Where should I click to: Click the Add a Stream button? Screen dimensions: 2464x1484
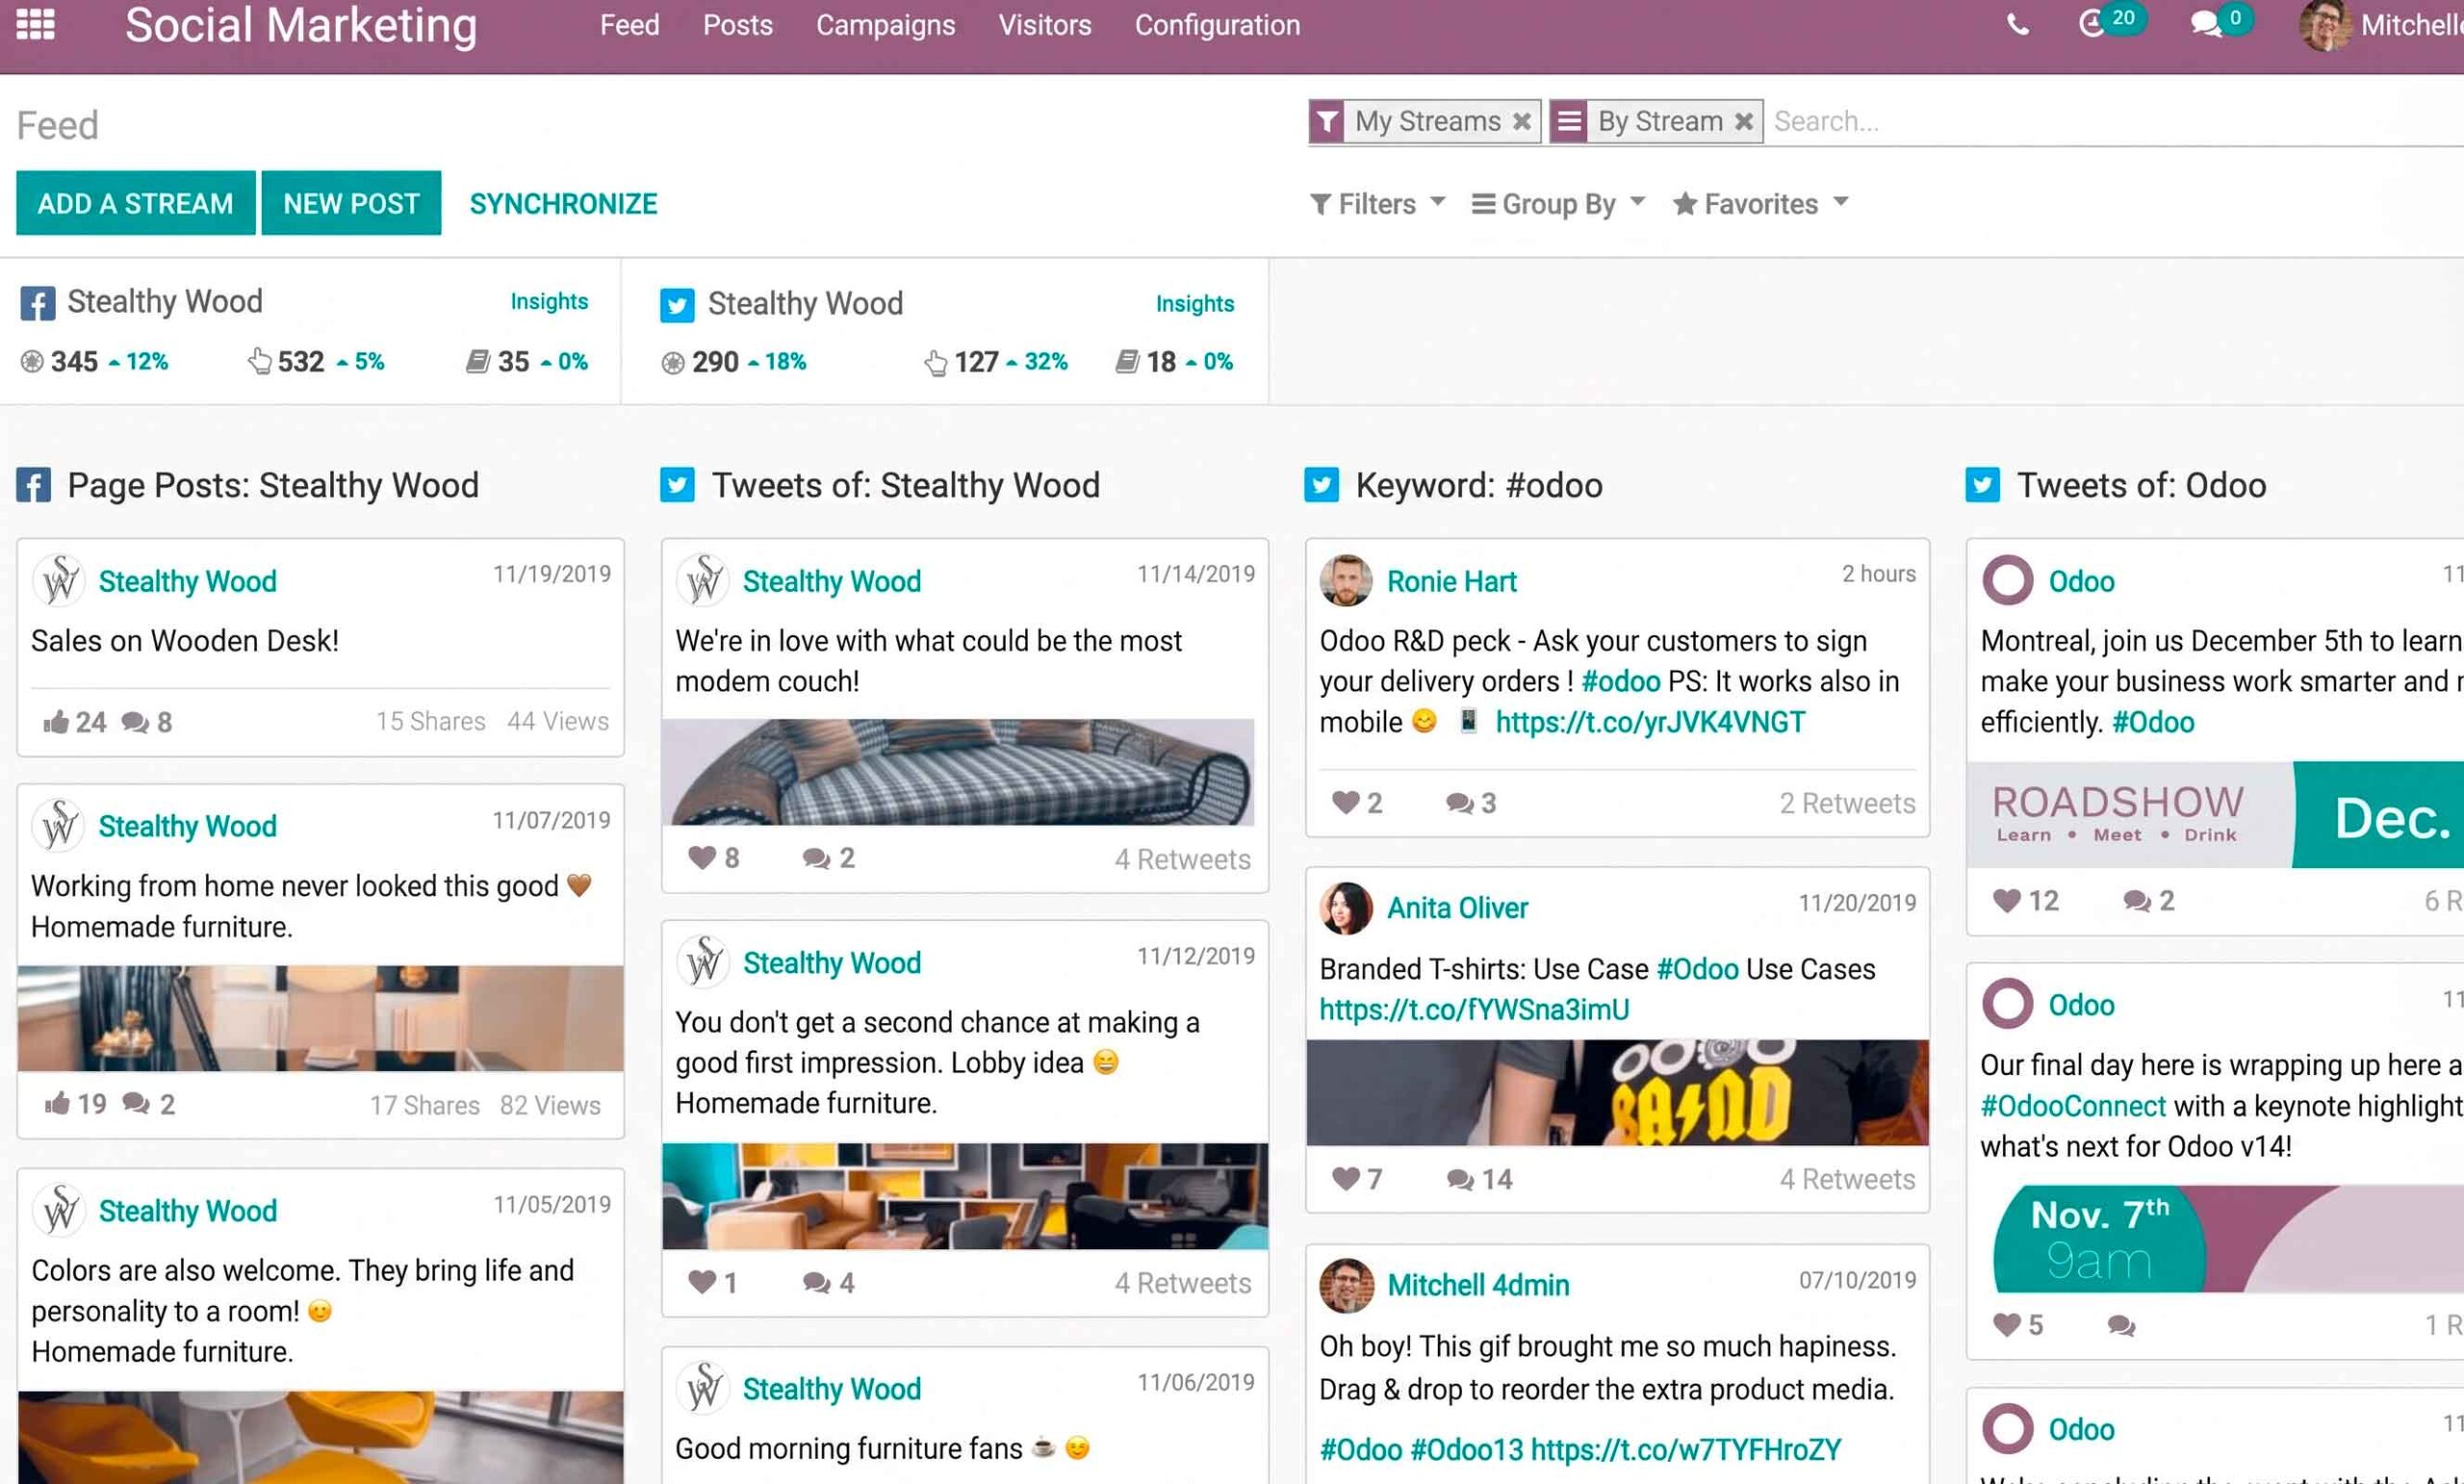[135, 203]
